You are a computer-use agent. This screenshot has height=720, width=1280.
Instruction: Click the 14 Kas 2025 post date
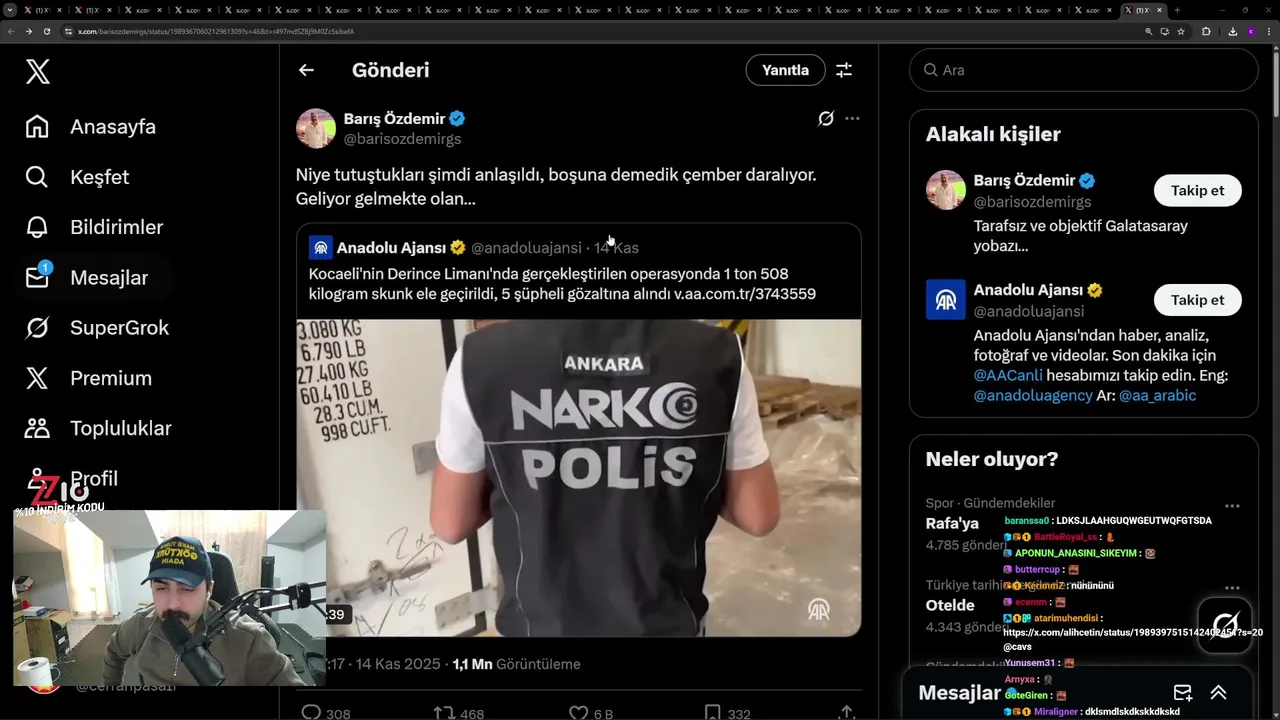click(x=400, y=664)
